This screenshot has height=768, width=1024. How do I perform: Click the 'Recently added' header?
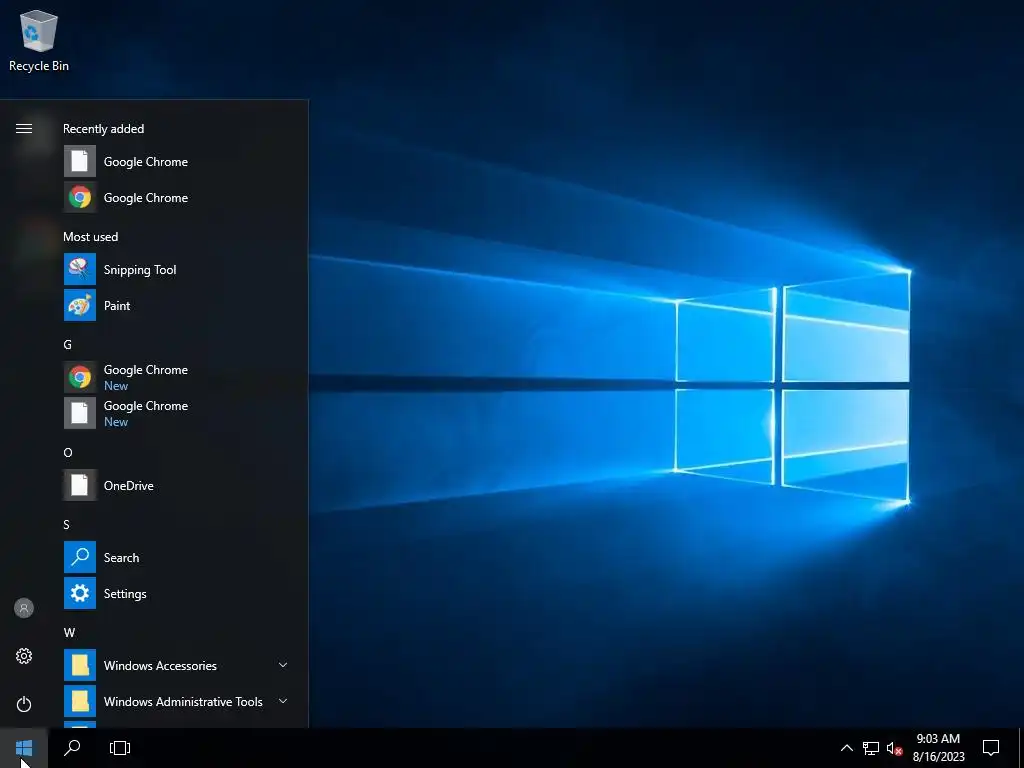(103, 129)
